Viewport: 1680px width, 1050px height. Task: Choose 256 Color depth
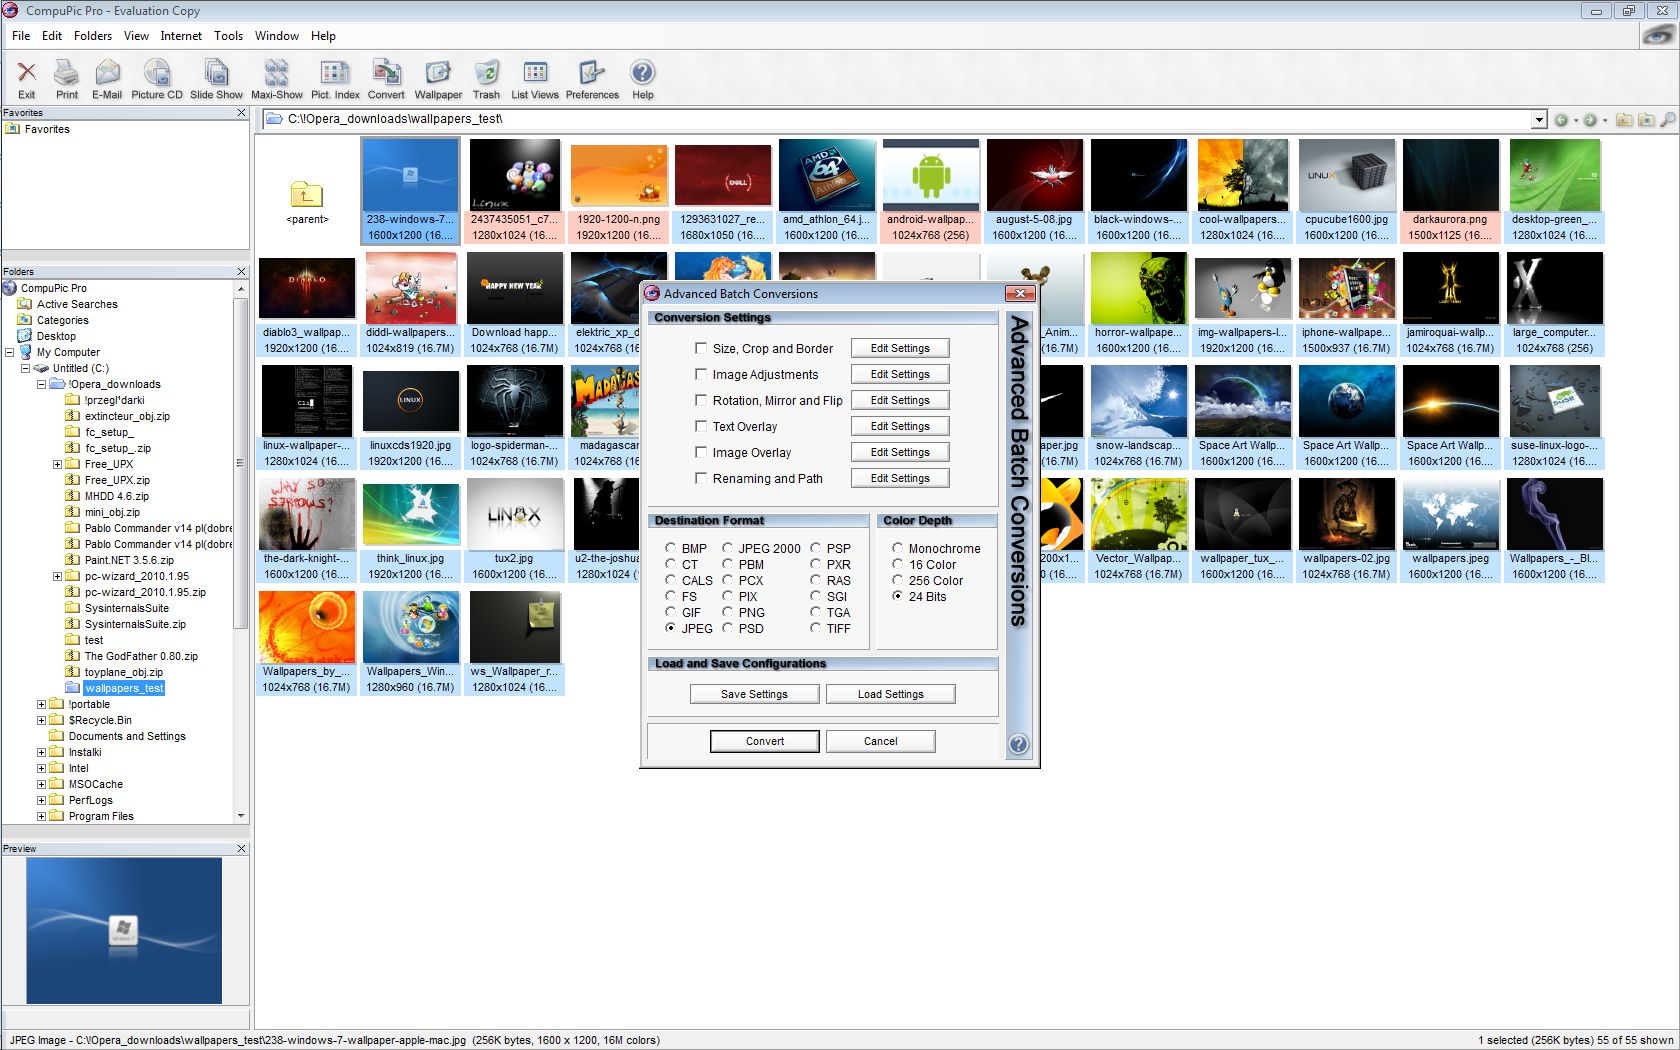(x=897, y=580)
